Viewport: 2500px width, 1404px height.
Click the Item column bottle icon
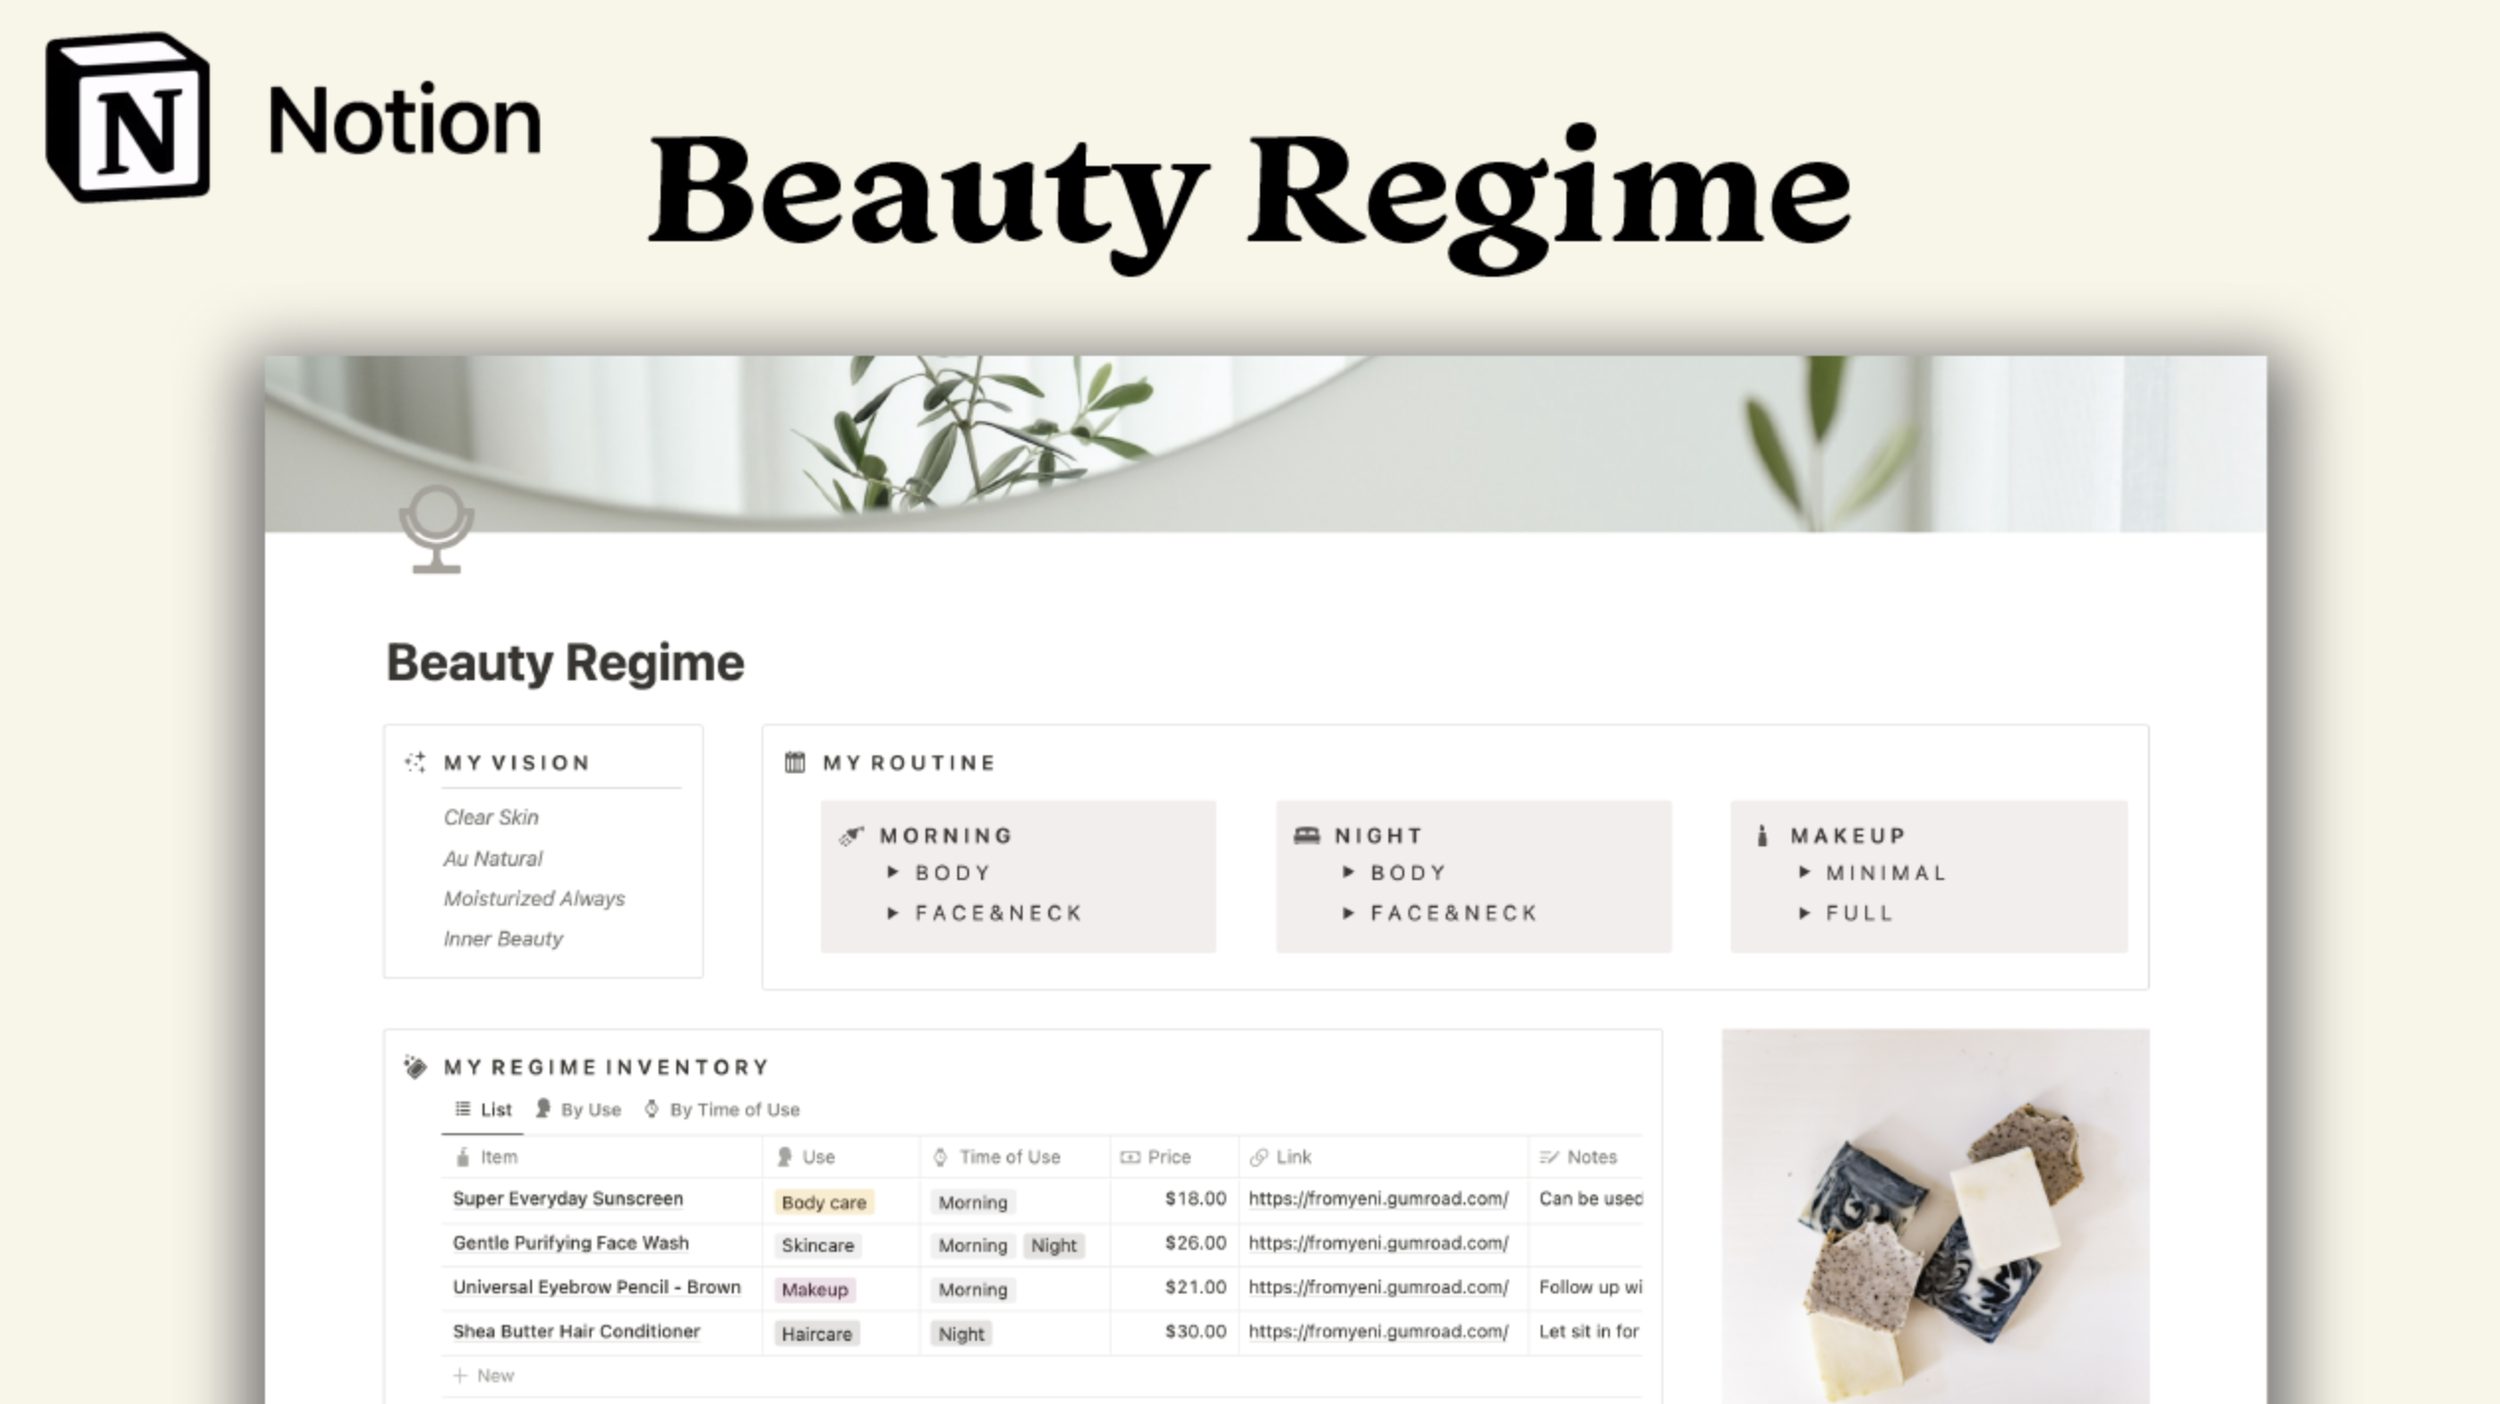462,1157
